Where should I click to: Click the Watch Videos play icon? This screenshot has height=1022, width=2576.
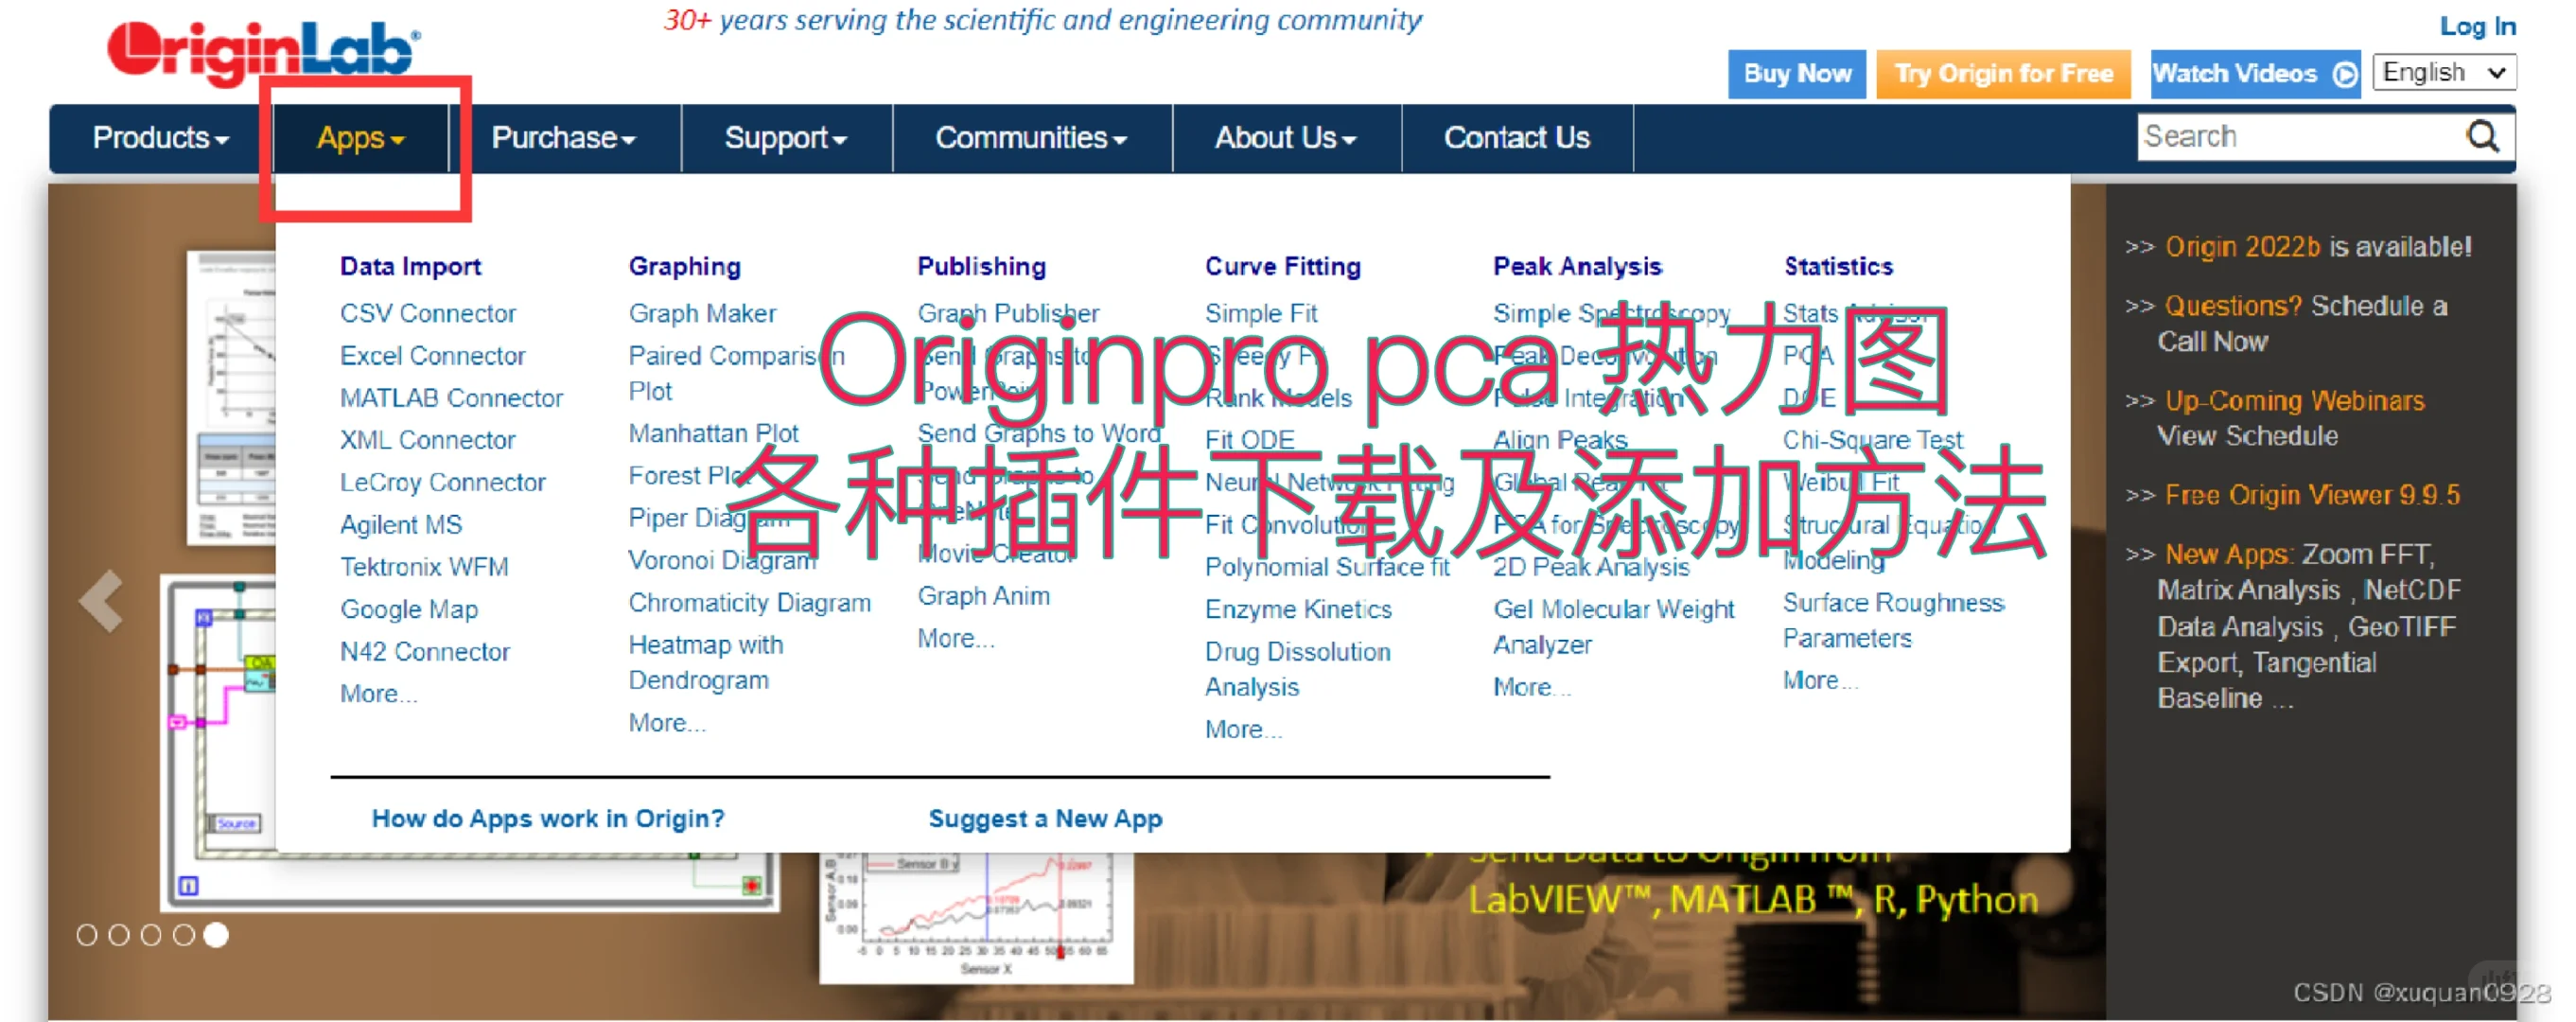2344,73
